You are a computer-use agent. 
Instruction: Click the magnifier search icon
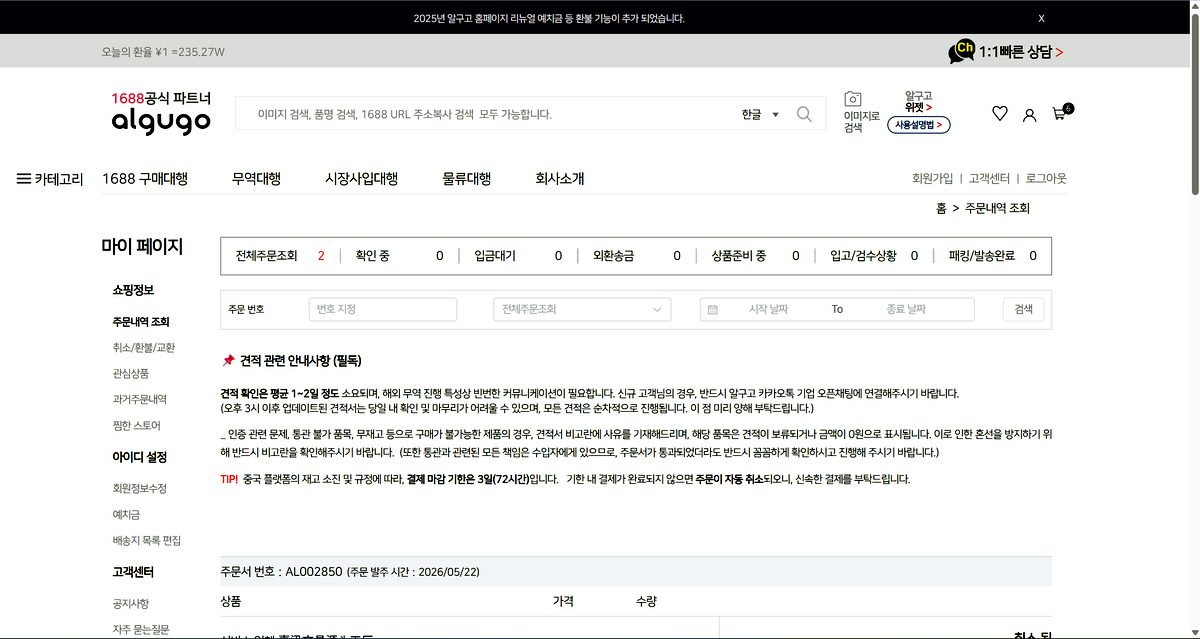[804, 114]
